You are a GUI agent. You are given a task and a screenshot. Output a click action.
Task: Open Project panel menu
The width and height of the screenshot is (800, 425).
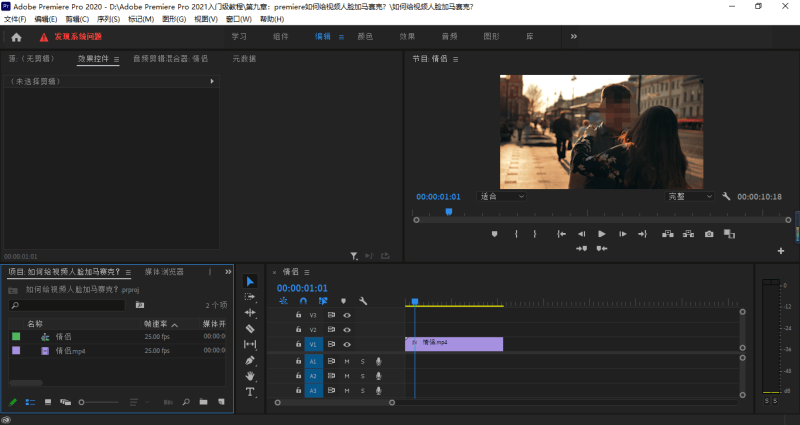tap(129, 272)
